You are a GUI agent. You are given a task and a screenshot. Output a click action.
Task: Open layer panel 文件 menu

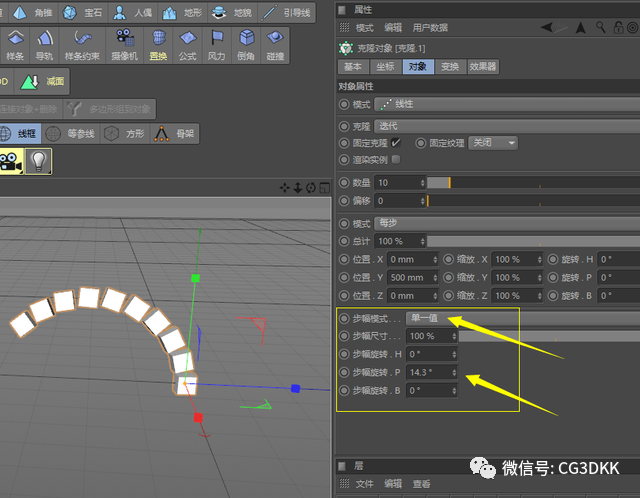point(364,484)
